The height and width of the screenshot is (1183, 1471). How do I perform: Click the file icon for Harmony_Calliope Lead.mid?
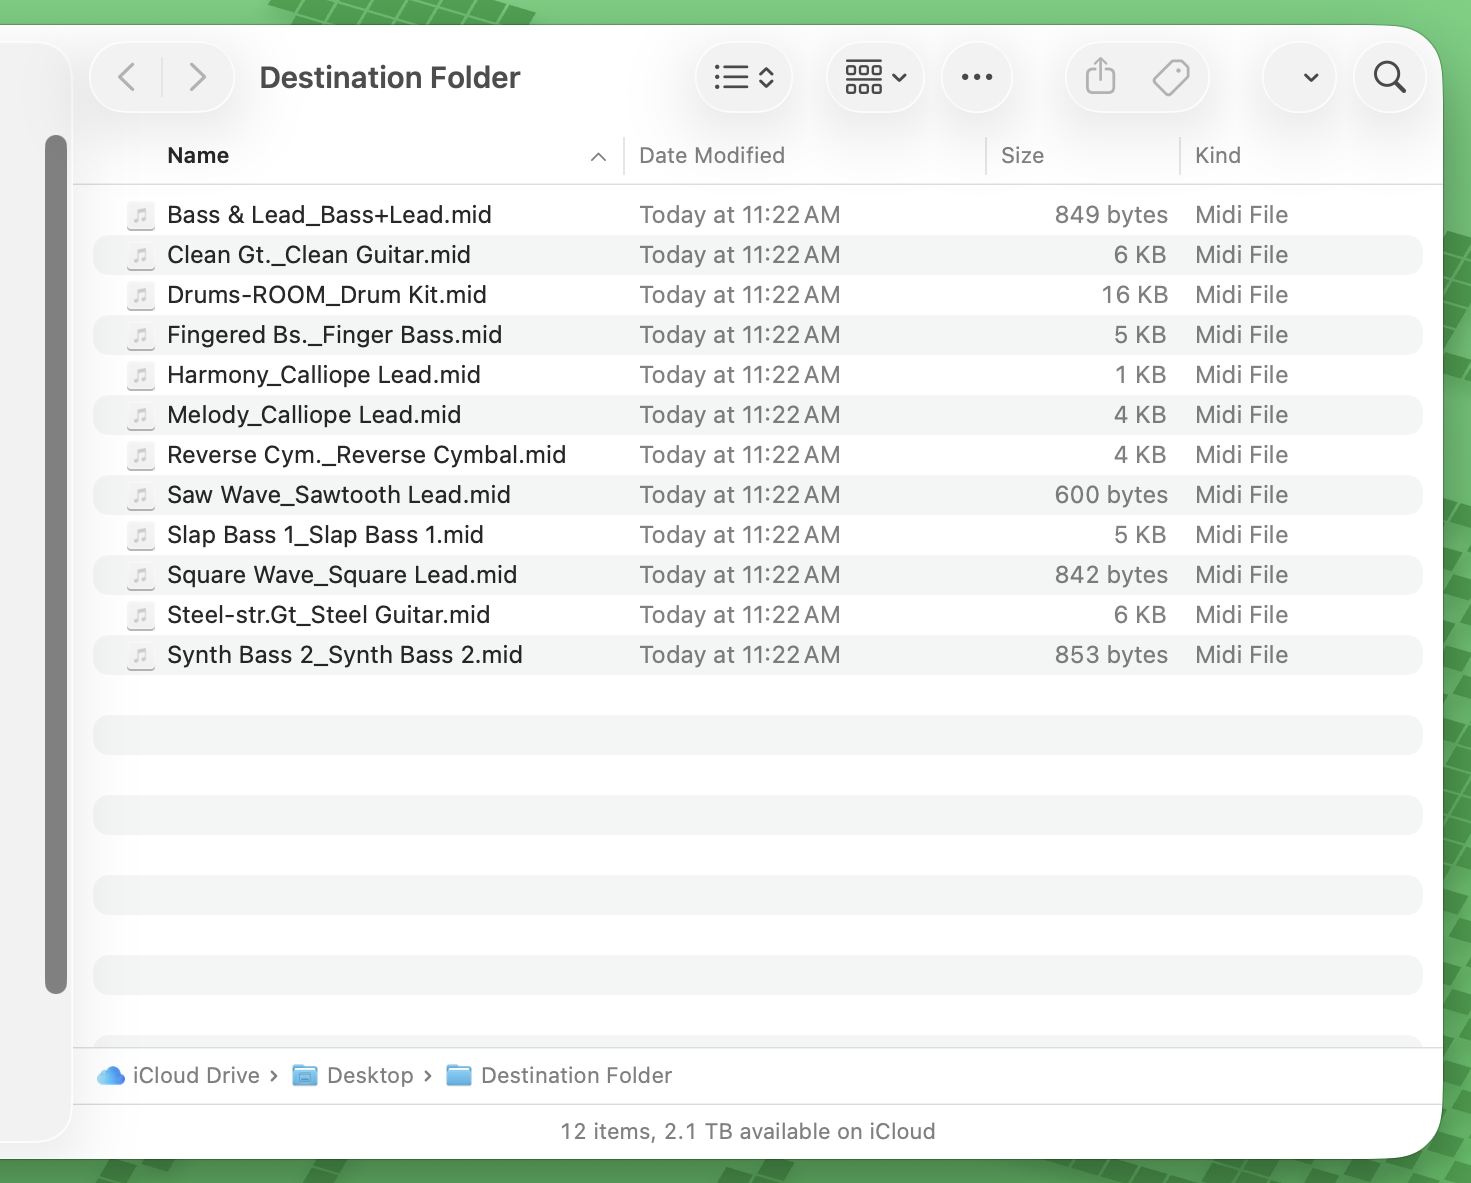pyautogui.click(x=141, y=375)
